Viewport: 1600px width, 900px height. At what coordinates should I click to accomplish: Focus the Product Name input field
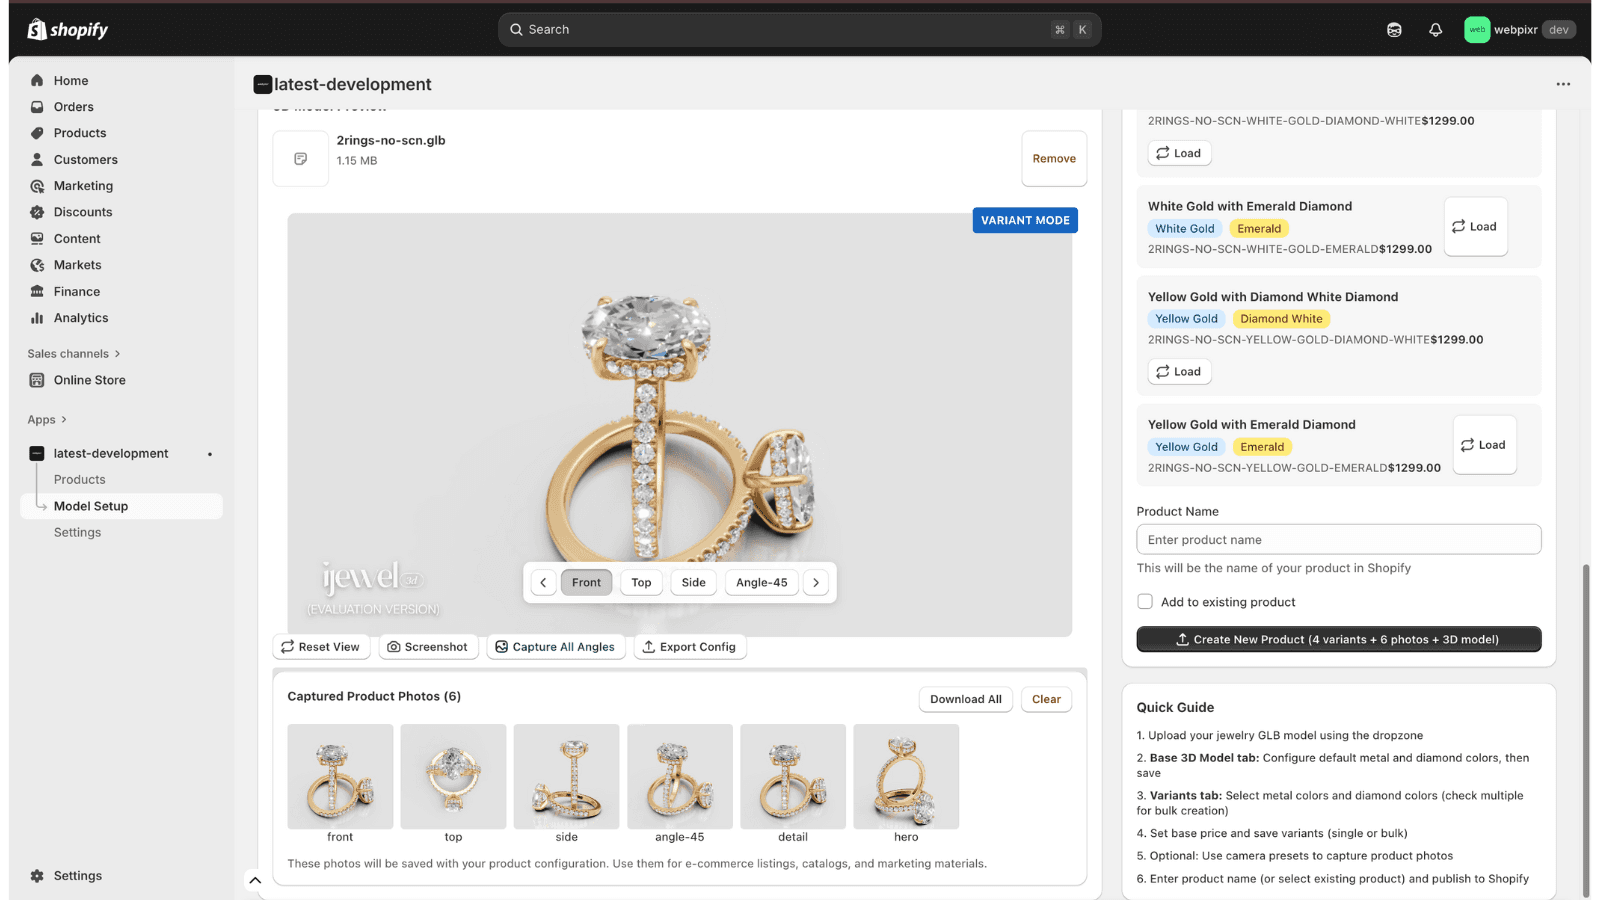point(1338,540)
